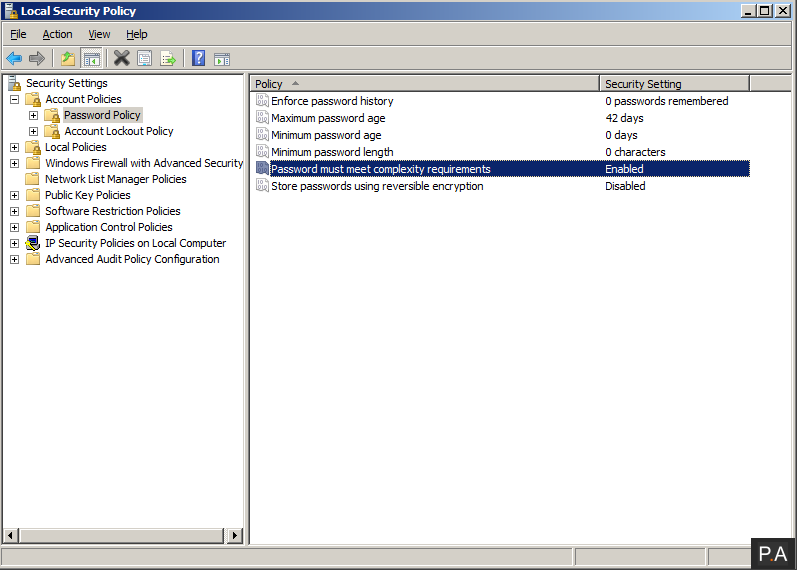Open the View menu
Viewport: 797px width, 570px height.
tap(99, 34)
